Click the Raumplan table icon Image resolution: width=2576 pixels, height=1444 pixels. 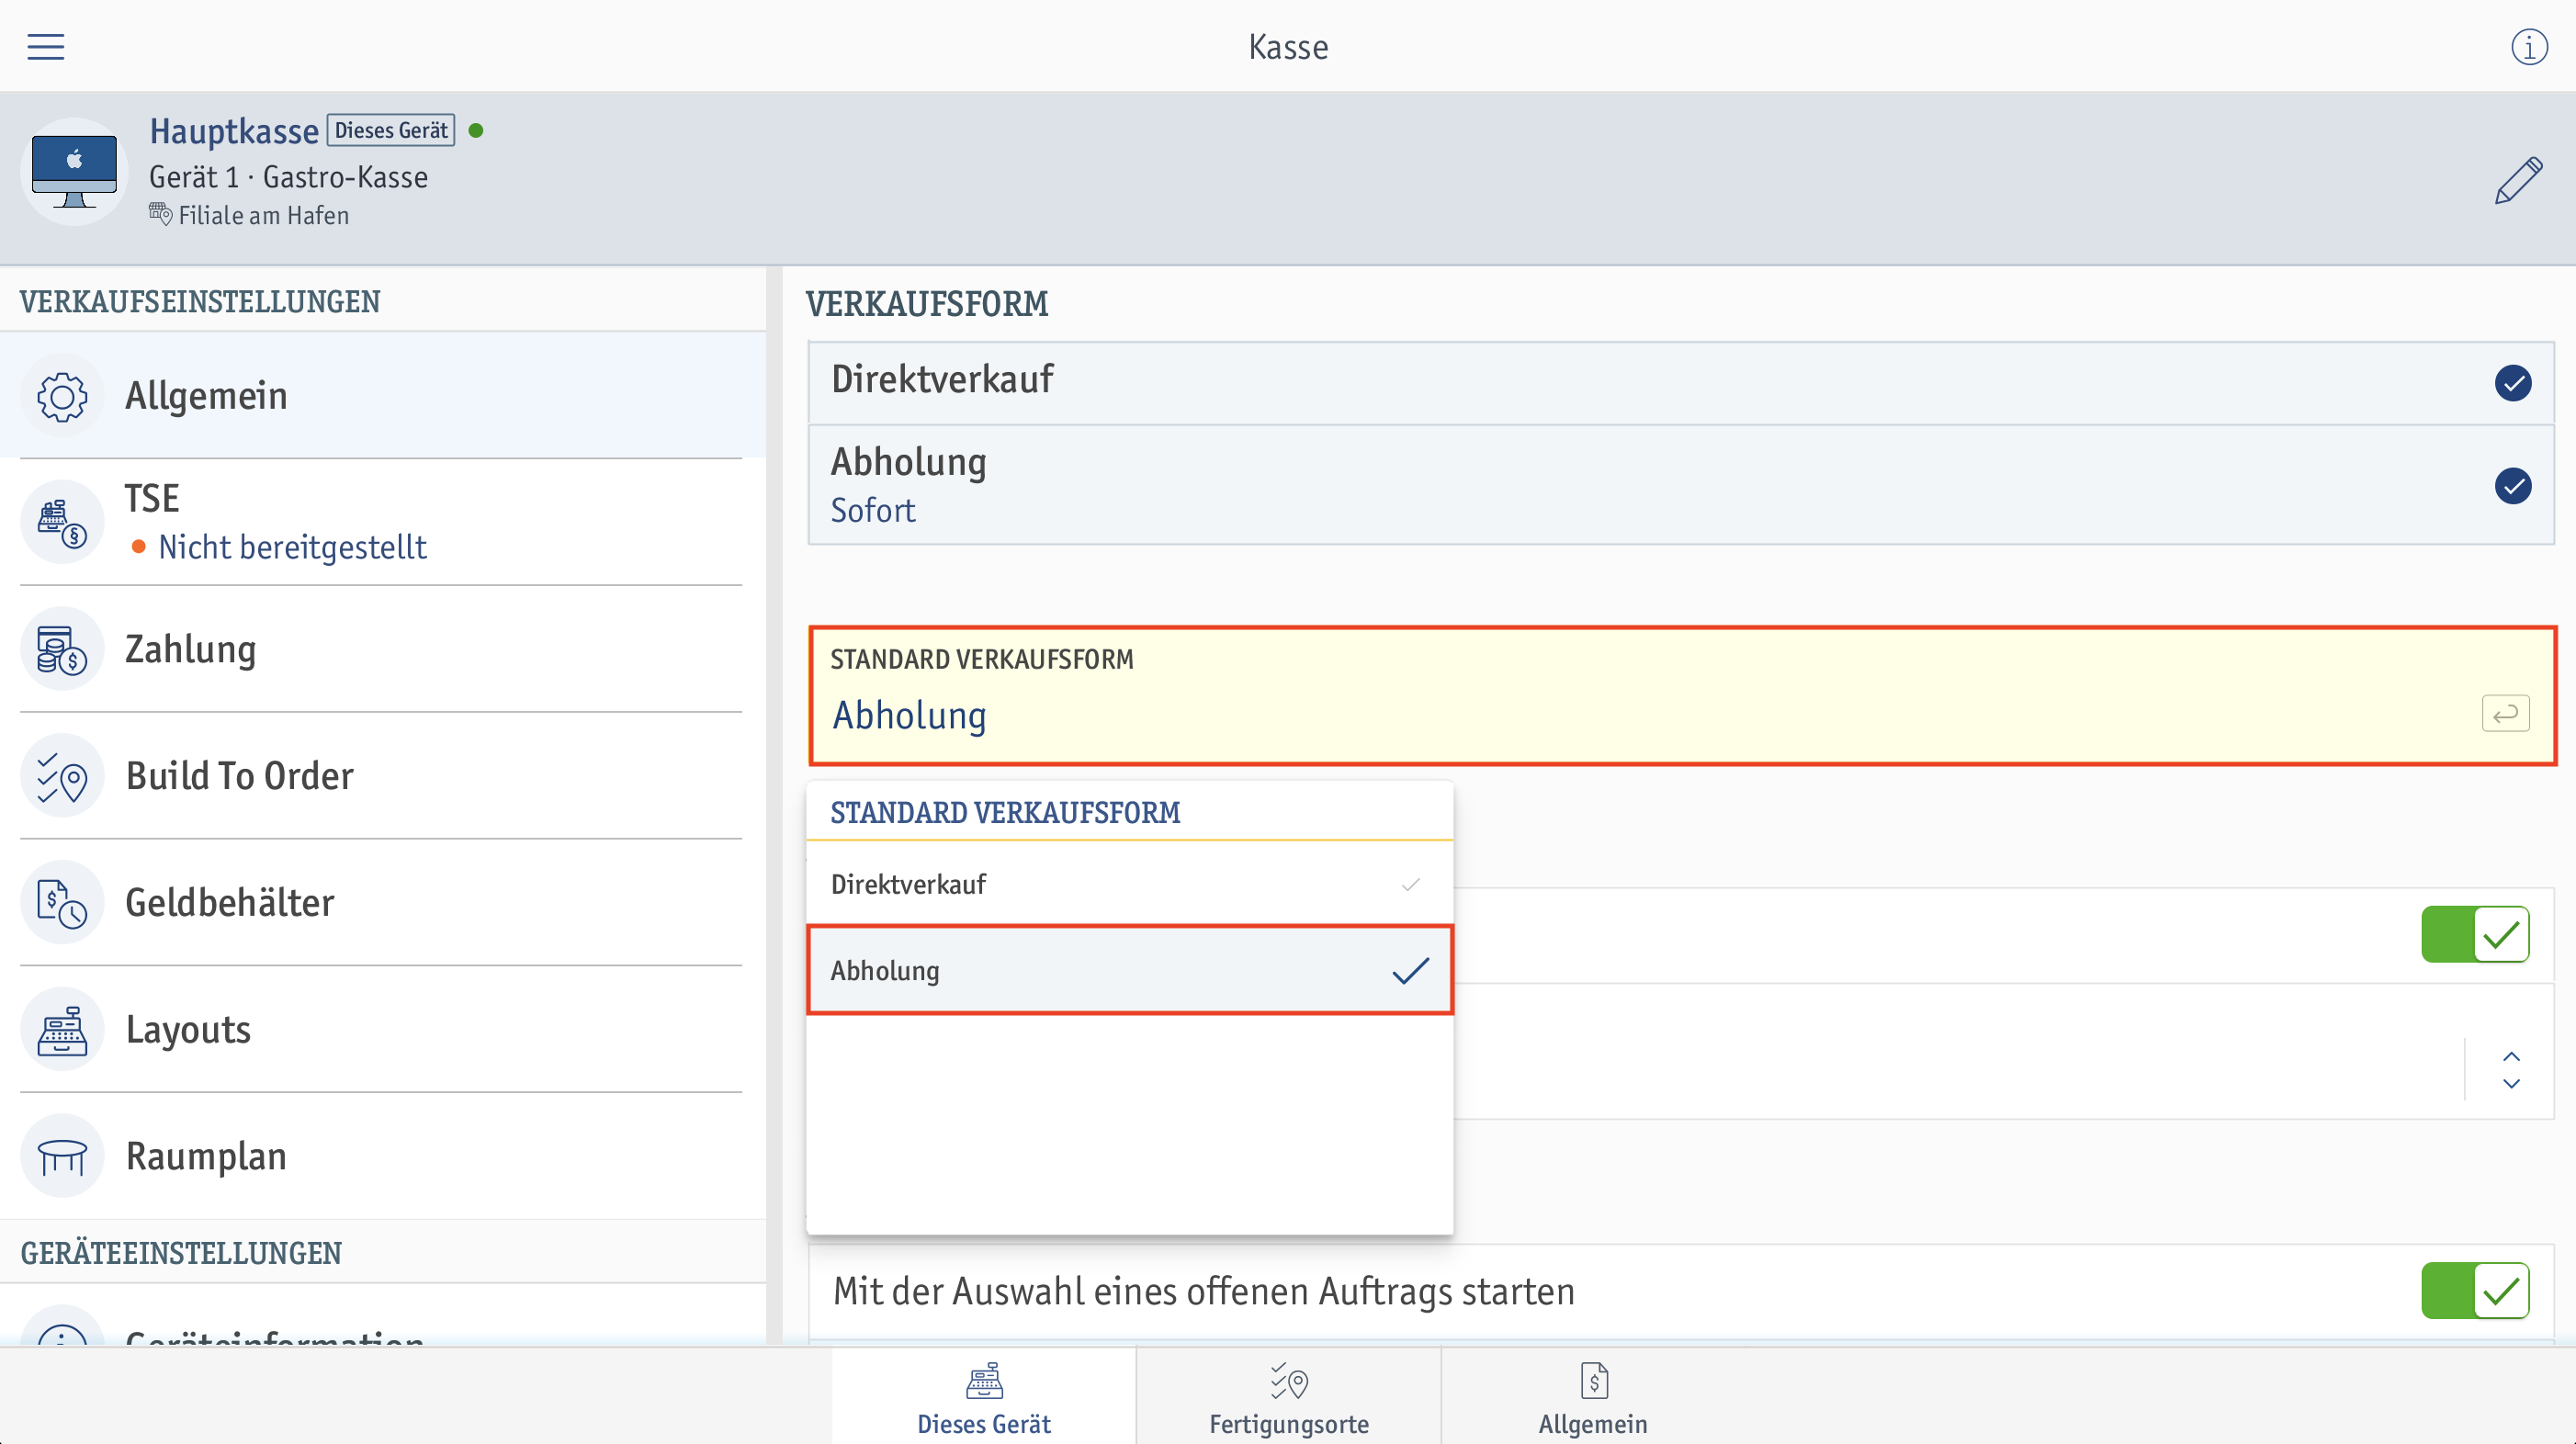(x=62, y=1157)
